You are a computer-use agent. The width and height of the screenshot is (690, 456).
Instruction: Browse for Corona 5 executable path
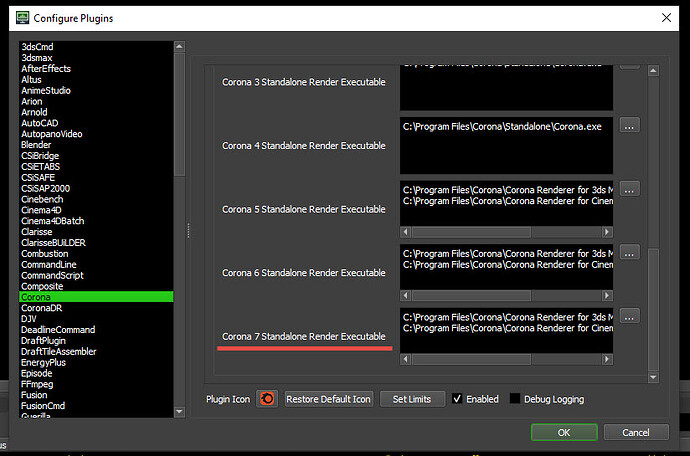tap(630, 189)
